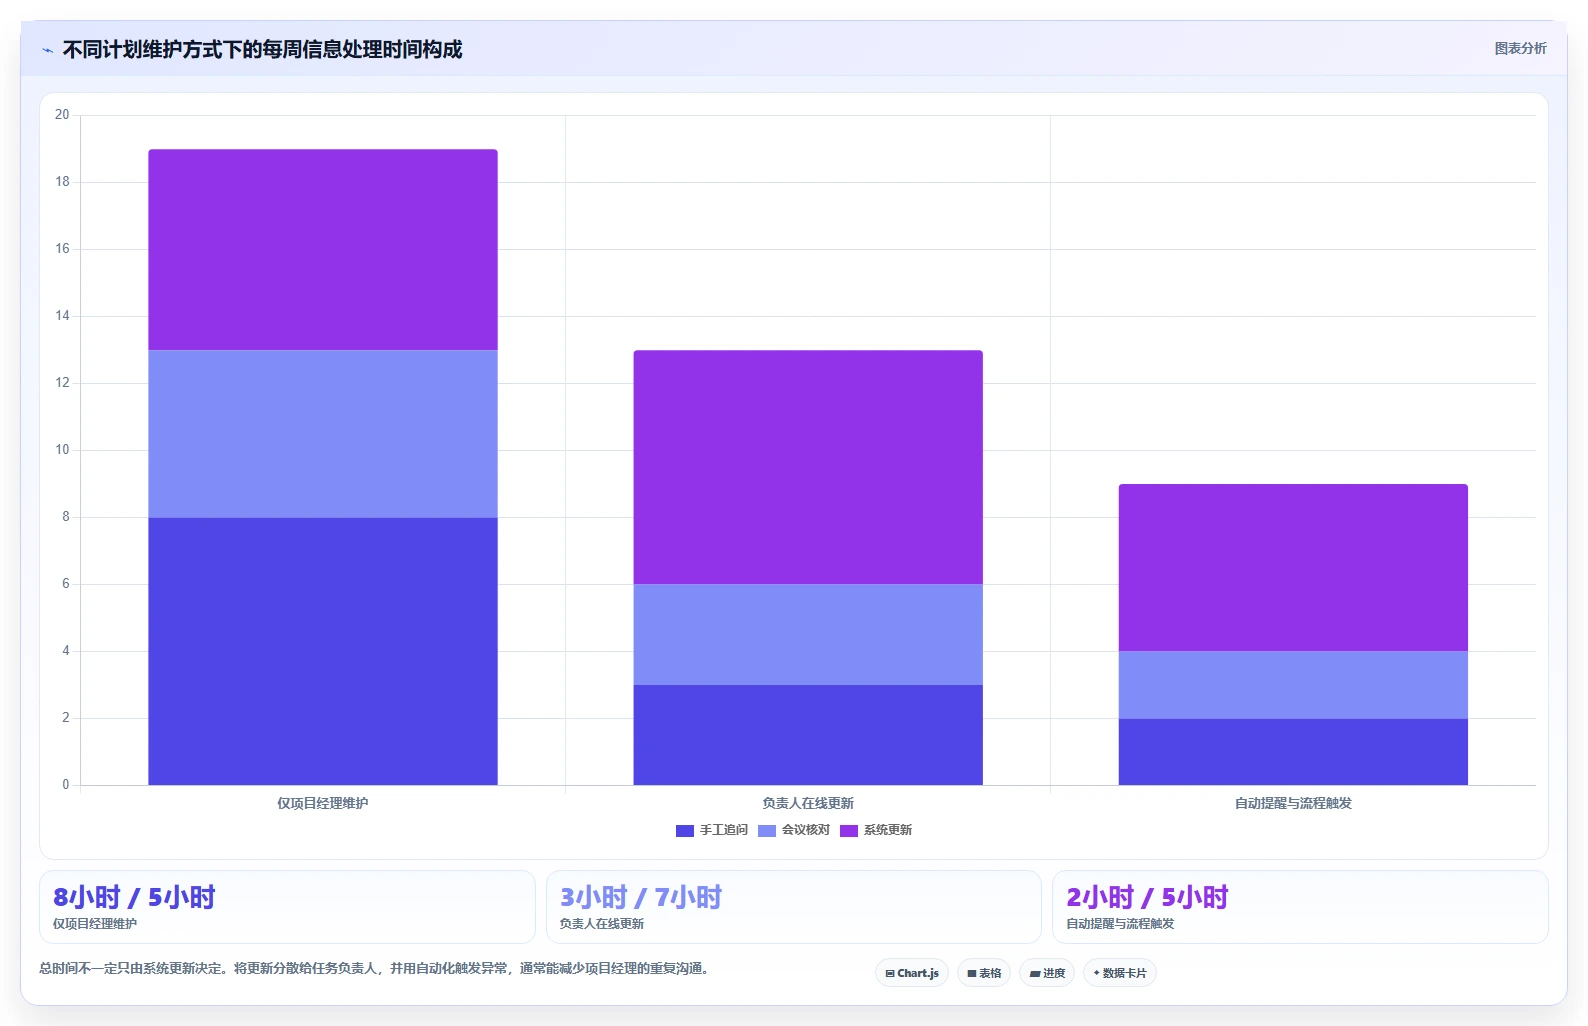Viewport: 1588px width, 1026px height.
Task: Click the 手工追问 segment of the 仅项目经理维护 bar
Action: click(323, 651)
